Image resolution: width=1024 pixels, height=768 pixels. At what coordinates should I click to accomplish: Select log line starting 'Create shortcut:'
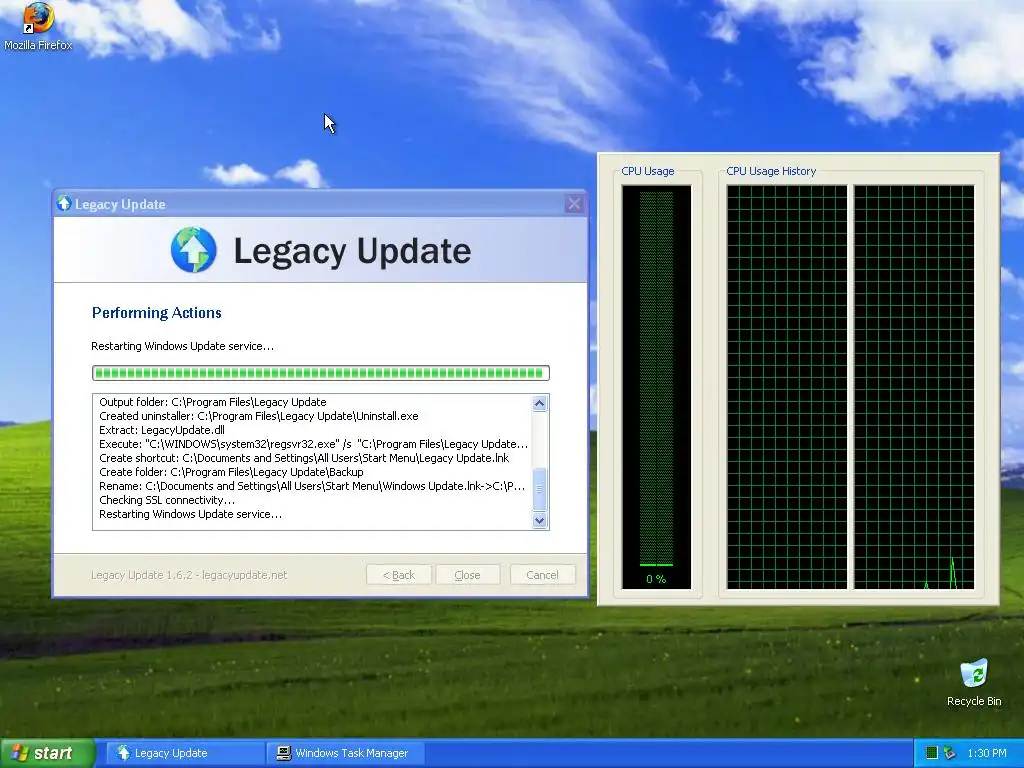(304, 458)
